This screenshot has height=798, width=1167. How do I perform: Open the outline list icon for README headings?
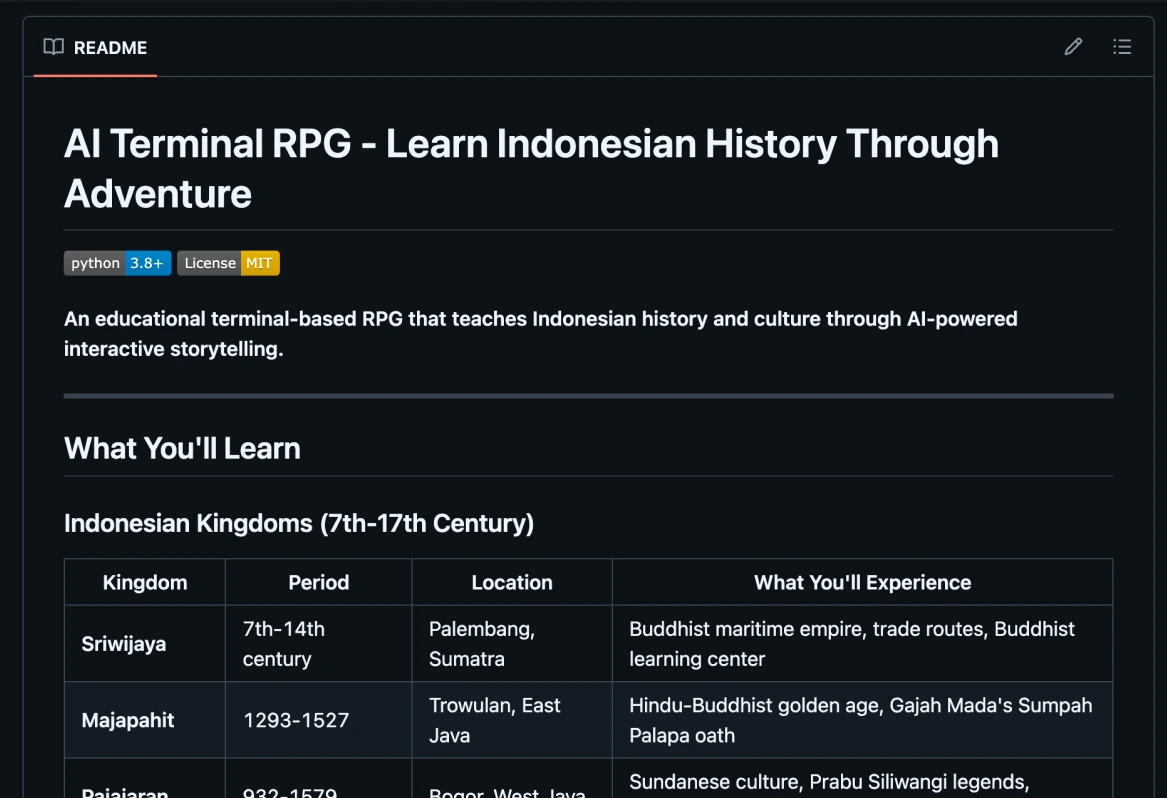[x=1122, y=46]
